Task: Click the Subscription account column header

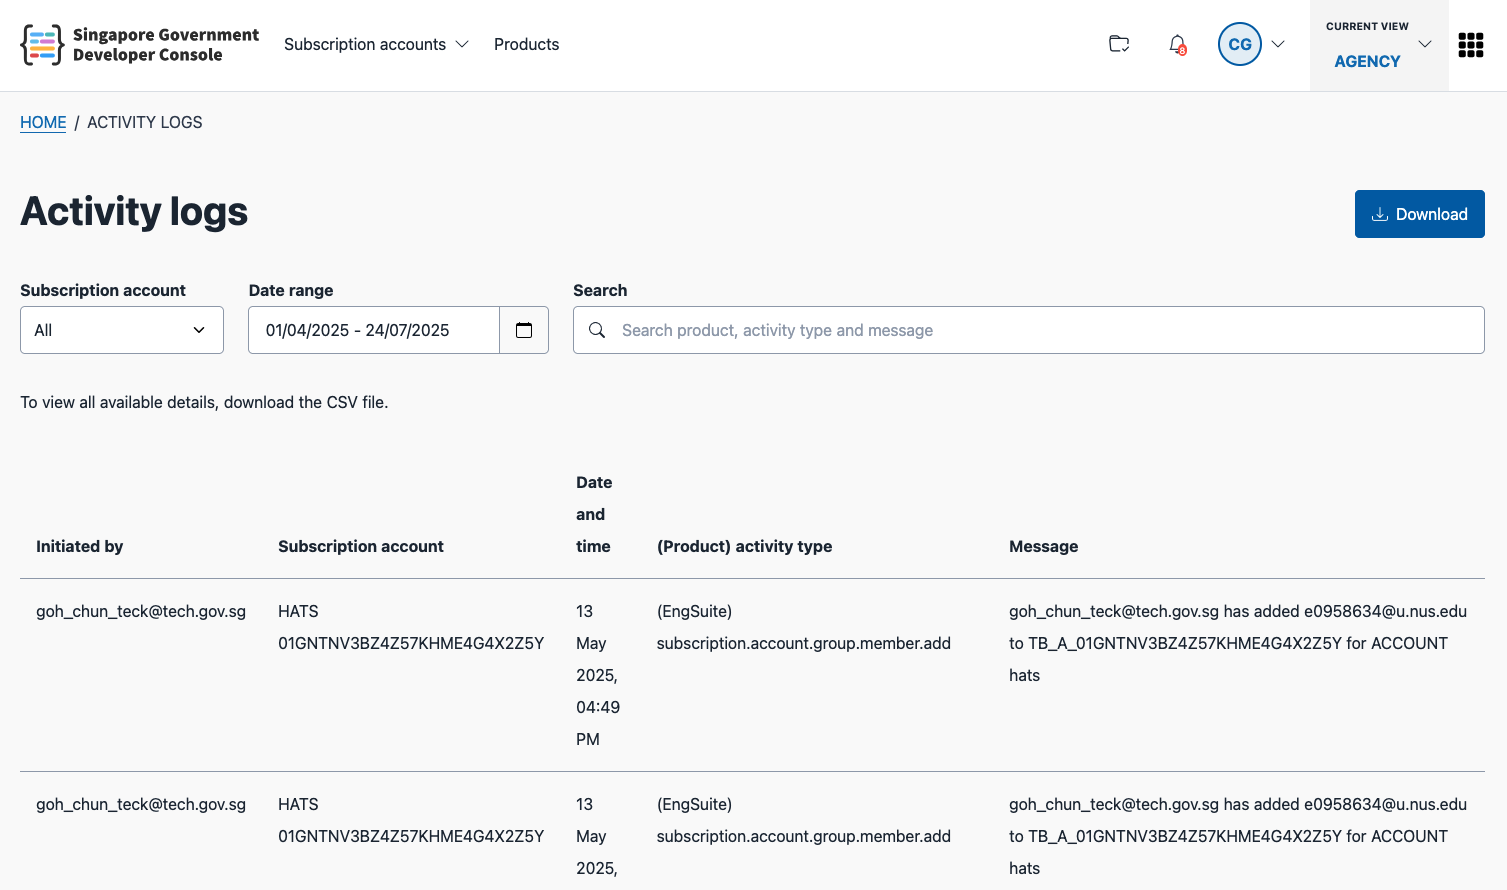Action: click(361, 546)
